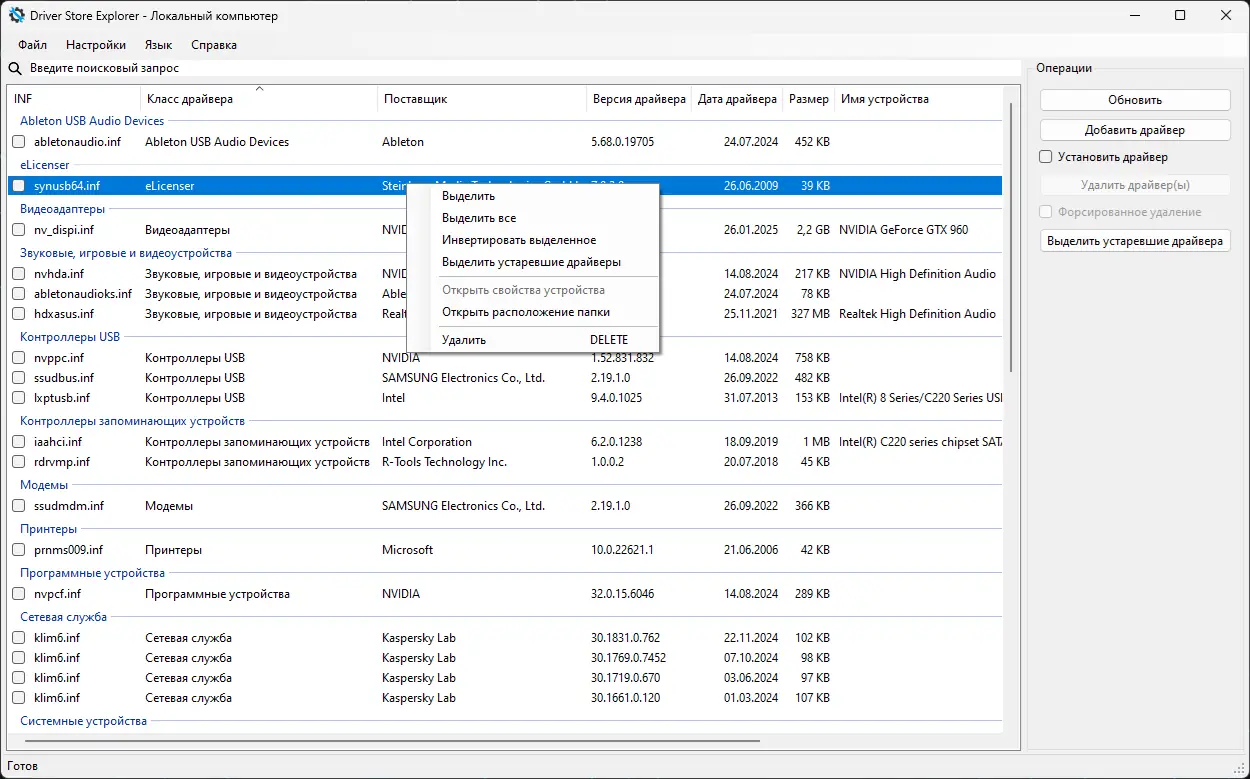Collapse the Контроллеры USB group header
Image resolution: width=1250 pixels, height=779 pixels.
point(70,337)
